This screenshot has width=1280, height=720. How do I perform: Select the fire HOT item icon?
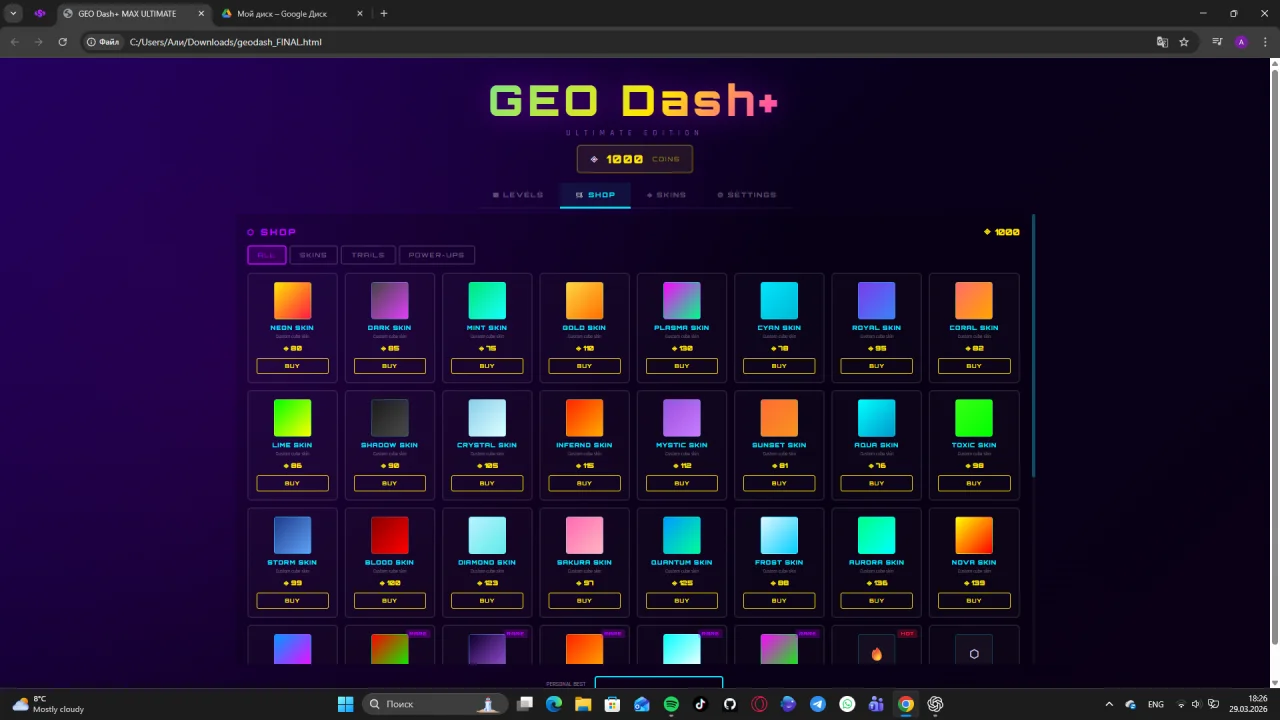point(876,654)
